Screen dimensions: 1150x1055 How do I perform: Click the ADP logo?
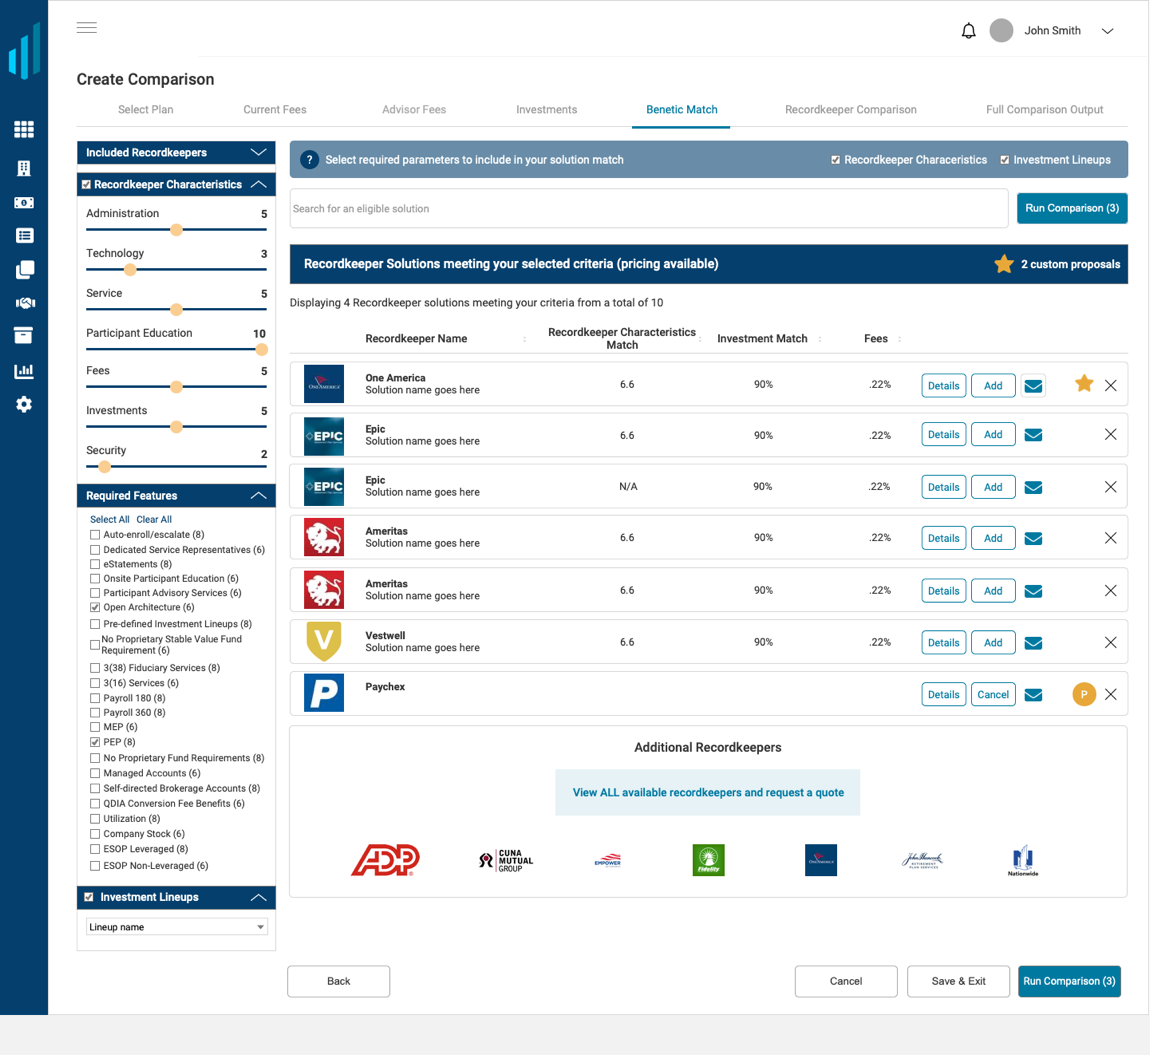386,860
